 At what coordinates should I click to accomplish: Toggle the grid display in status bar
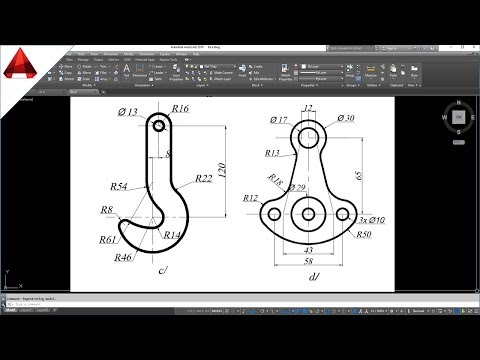pyautogui.click(x=227, y=311)
